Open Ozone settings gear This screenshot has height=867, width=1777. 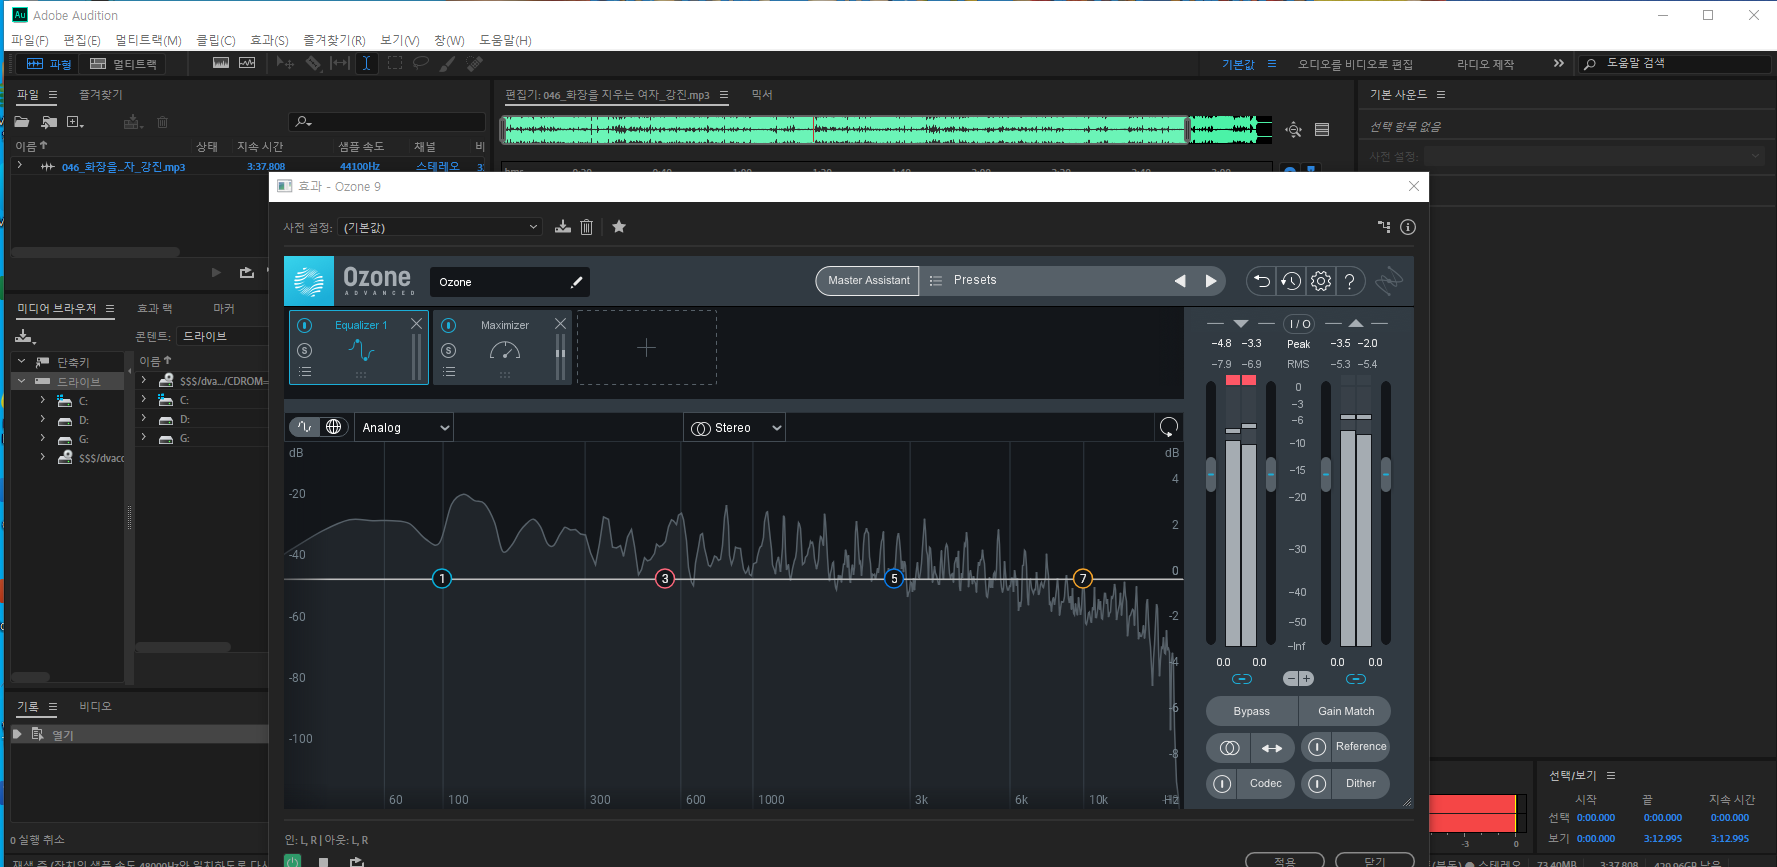[x=1321, y=281]
